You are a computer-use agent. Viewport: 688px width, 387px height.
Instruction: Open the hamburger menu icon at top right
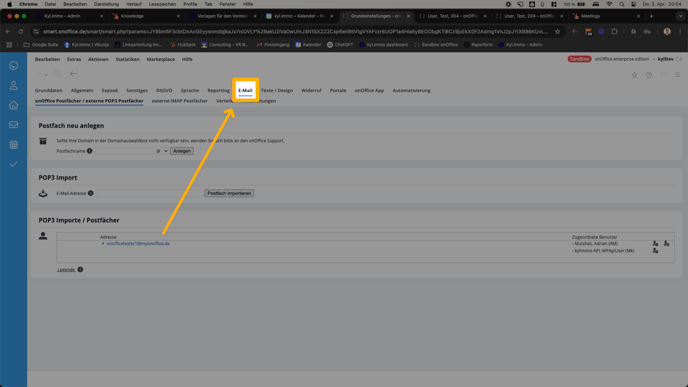677,75
